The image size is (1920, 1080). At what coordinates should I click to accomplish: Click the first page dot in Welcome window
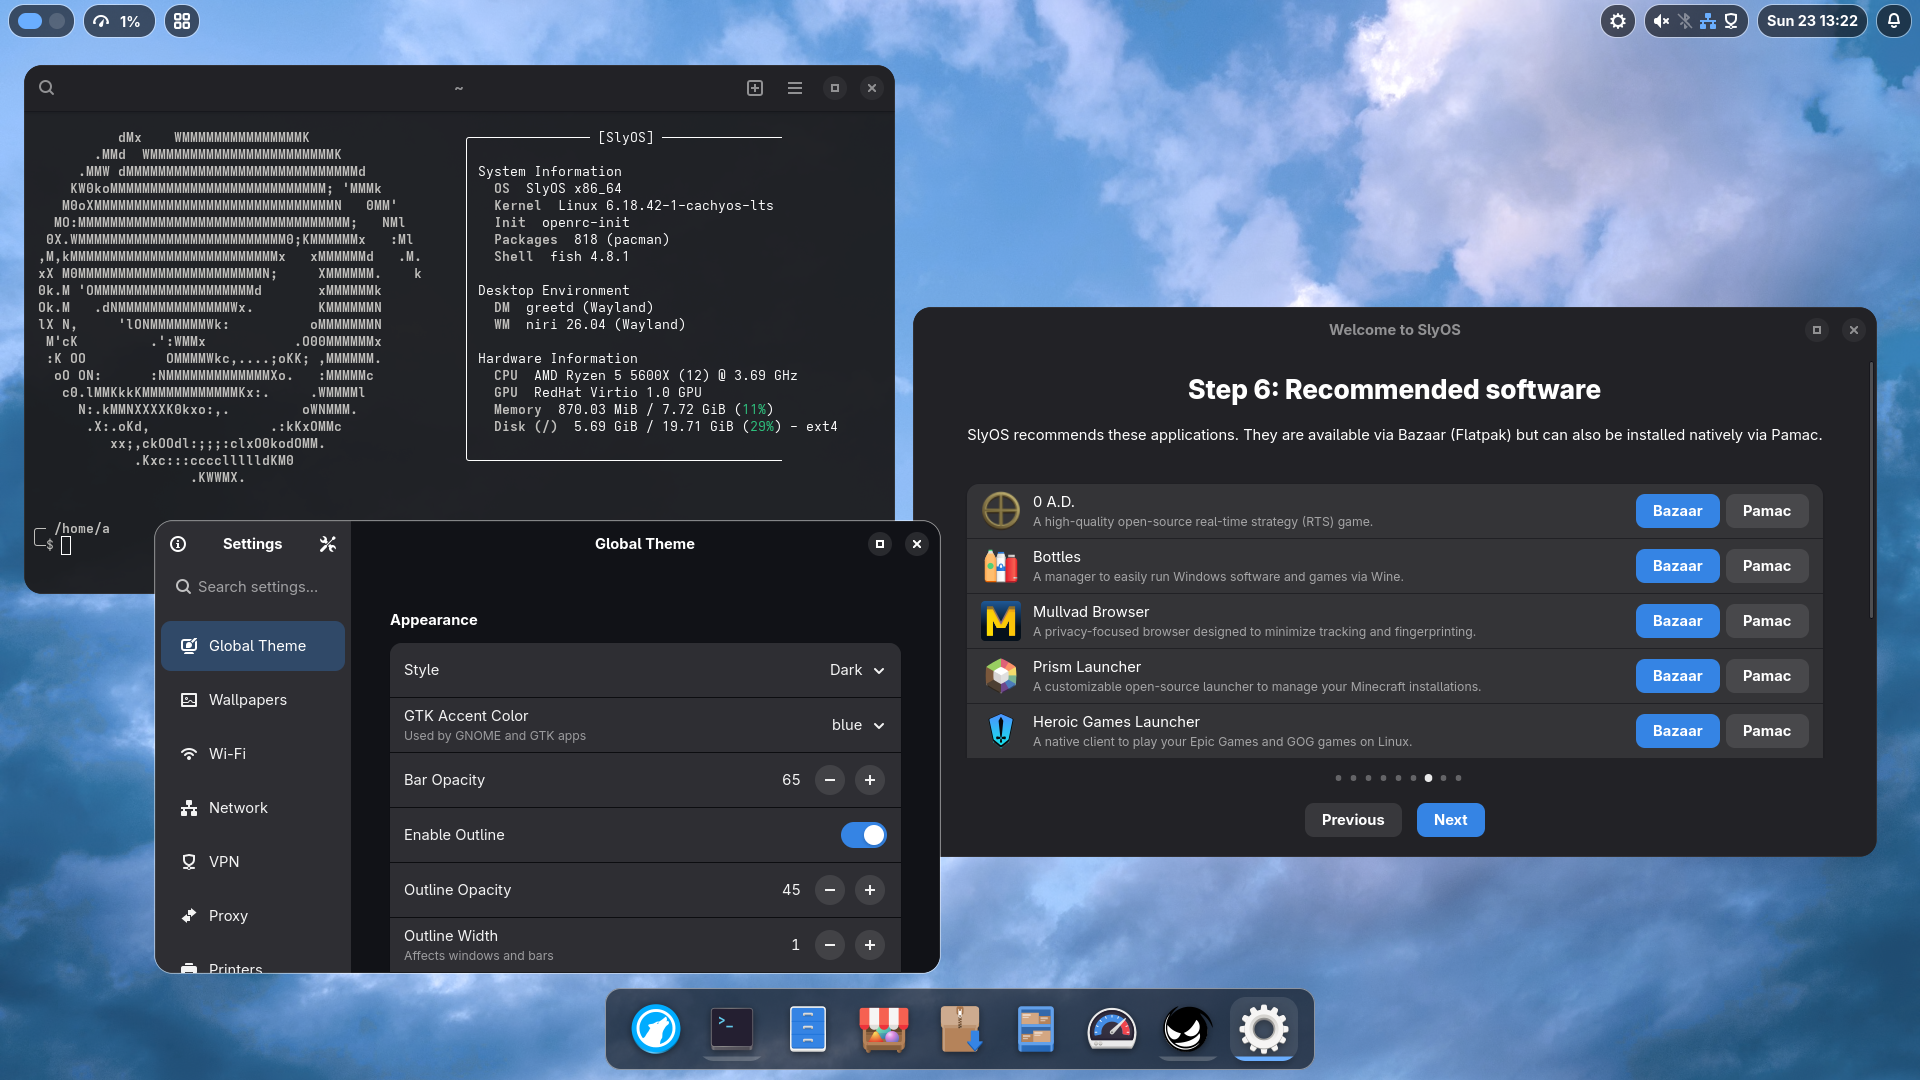click(x=1338, y=778)
